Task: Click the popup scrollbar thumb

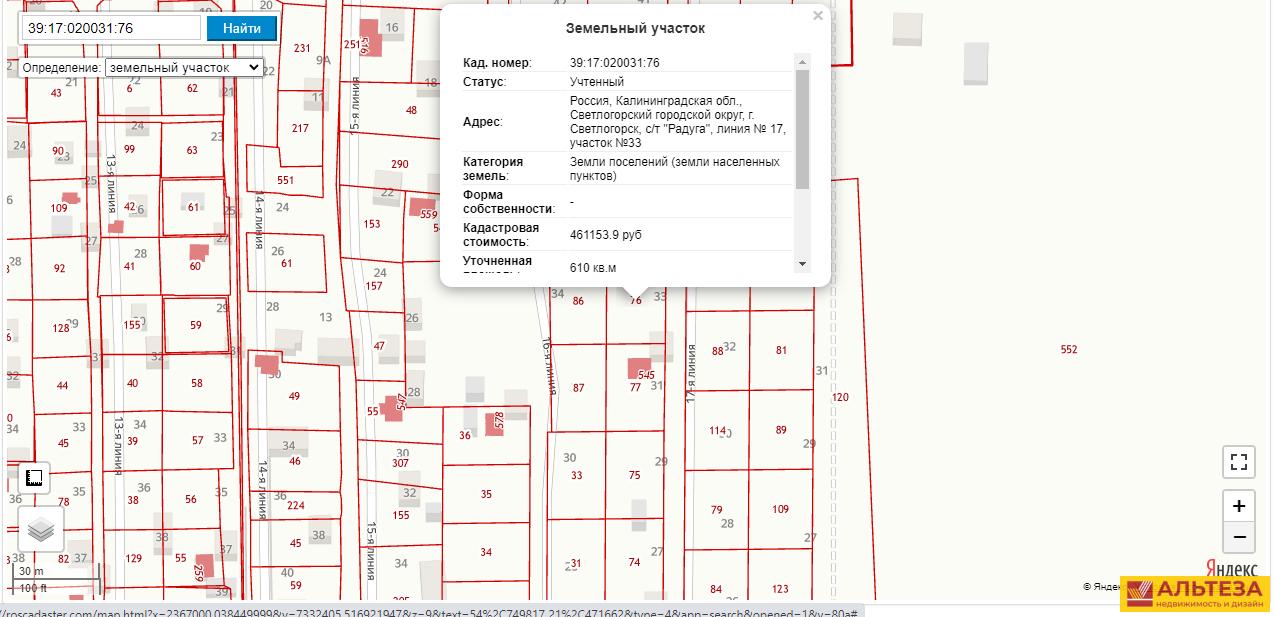Action: (x=802, y=128)
